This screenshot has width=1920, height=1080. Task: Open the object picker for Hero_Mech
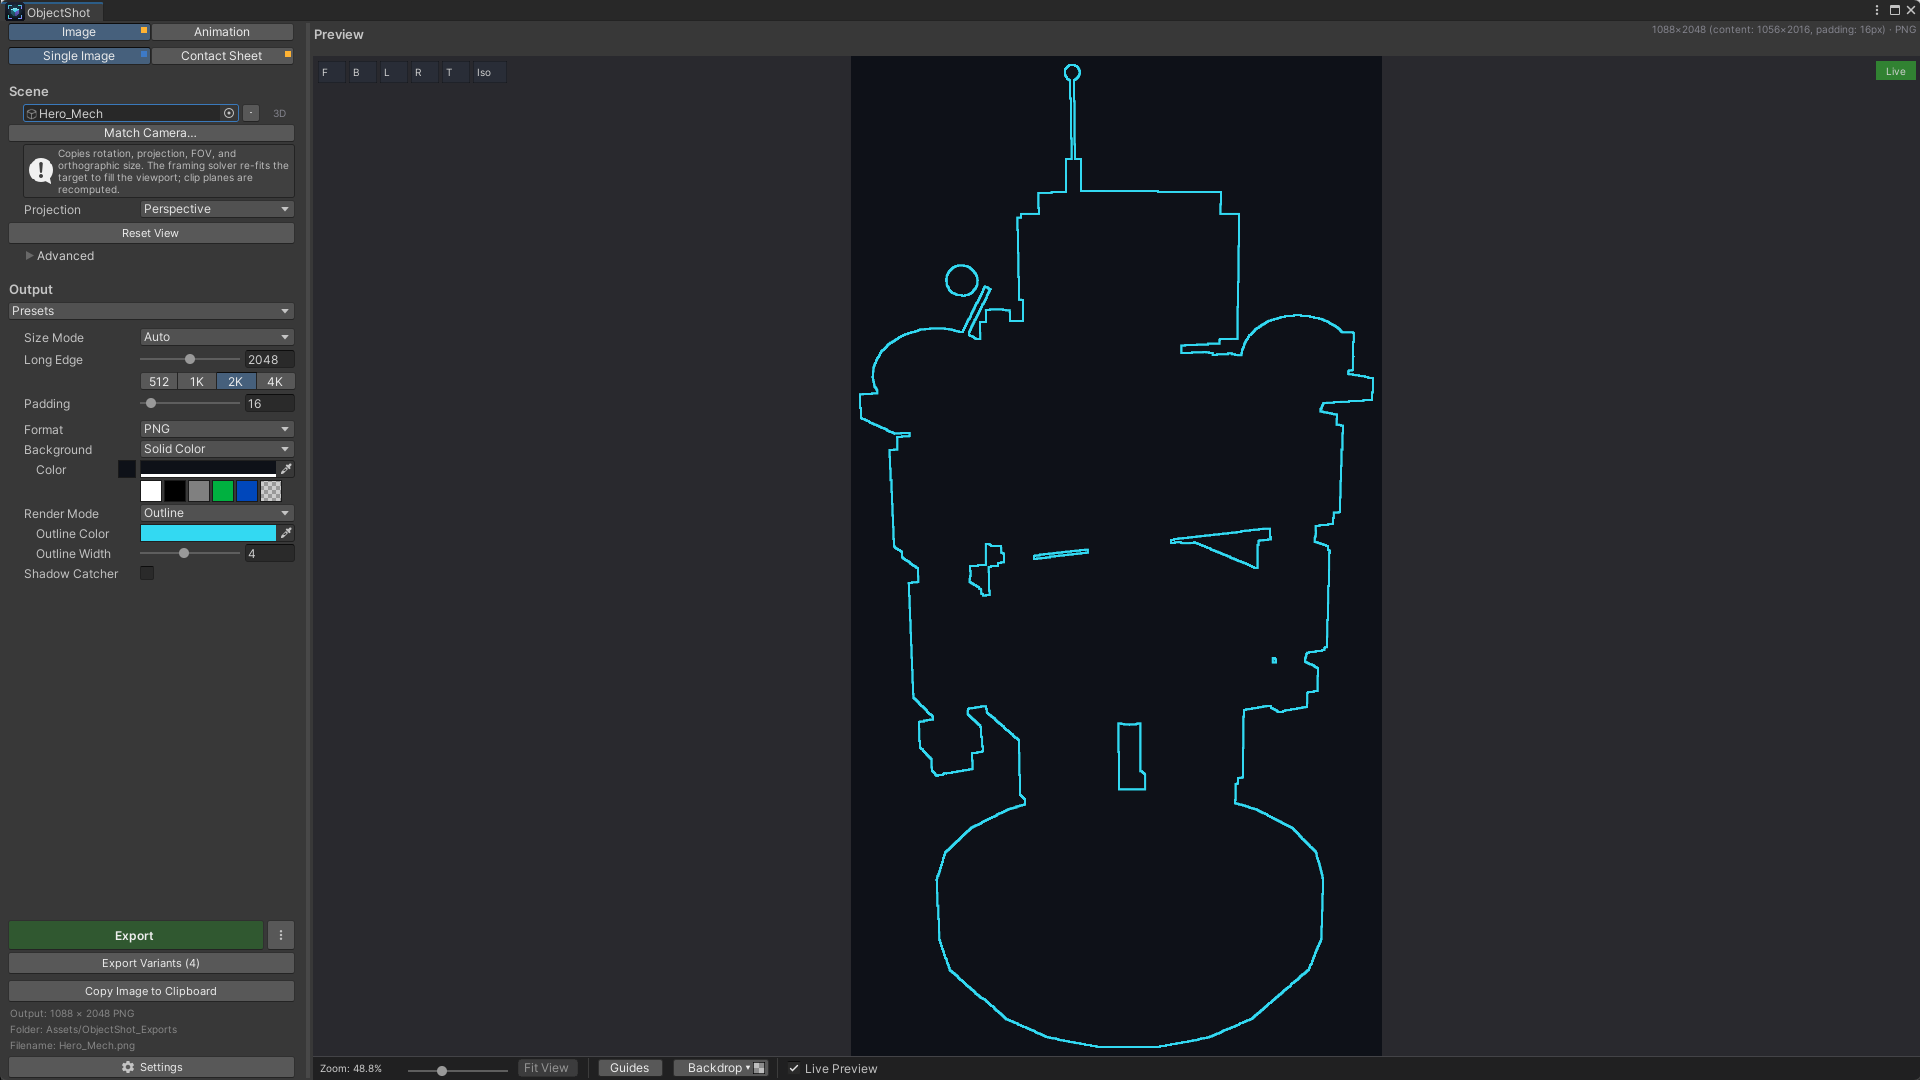tap(229, 113)
